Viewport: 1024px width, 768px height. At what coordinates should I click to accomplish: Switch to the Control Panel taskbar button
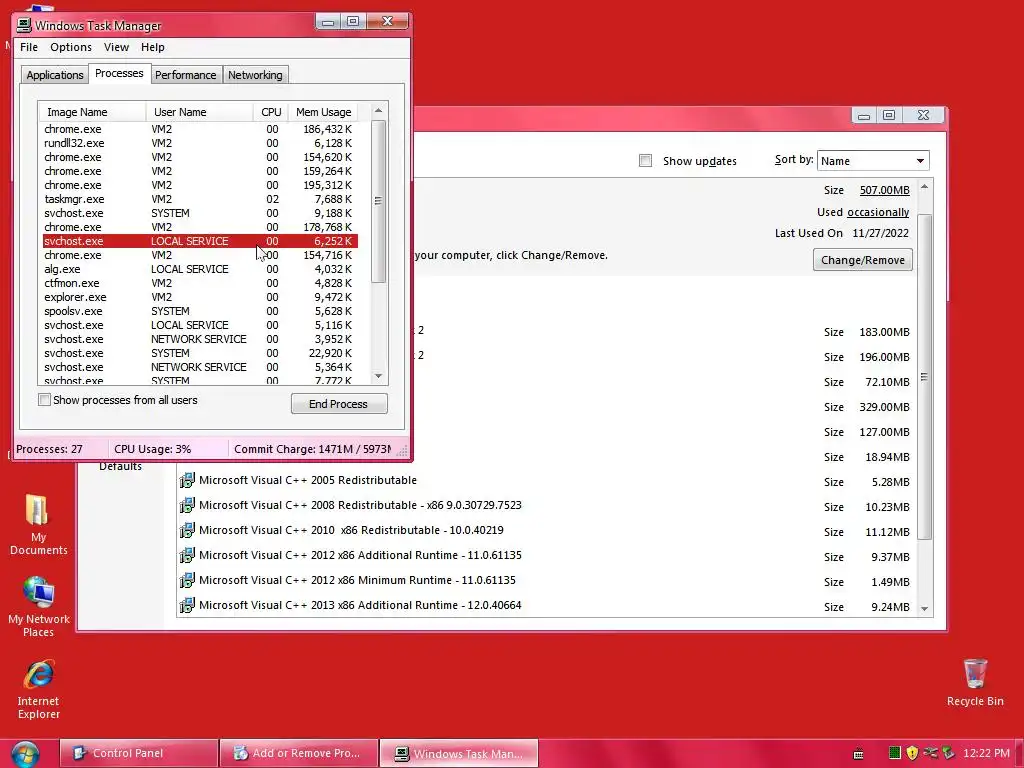[138, 754]
